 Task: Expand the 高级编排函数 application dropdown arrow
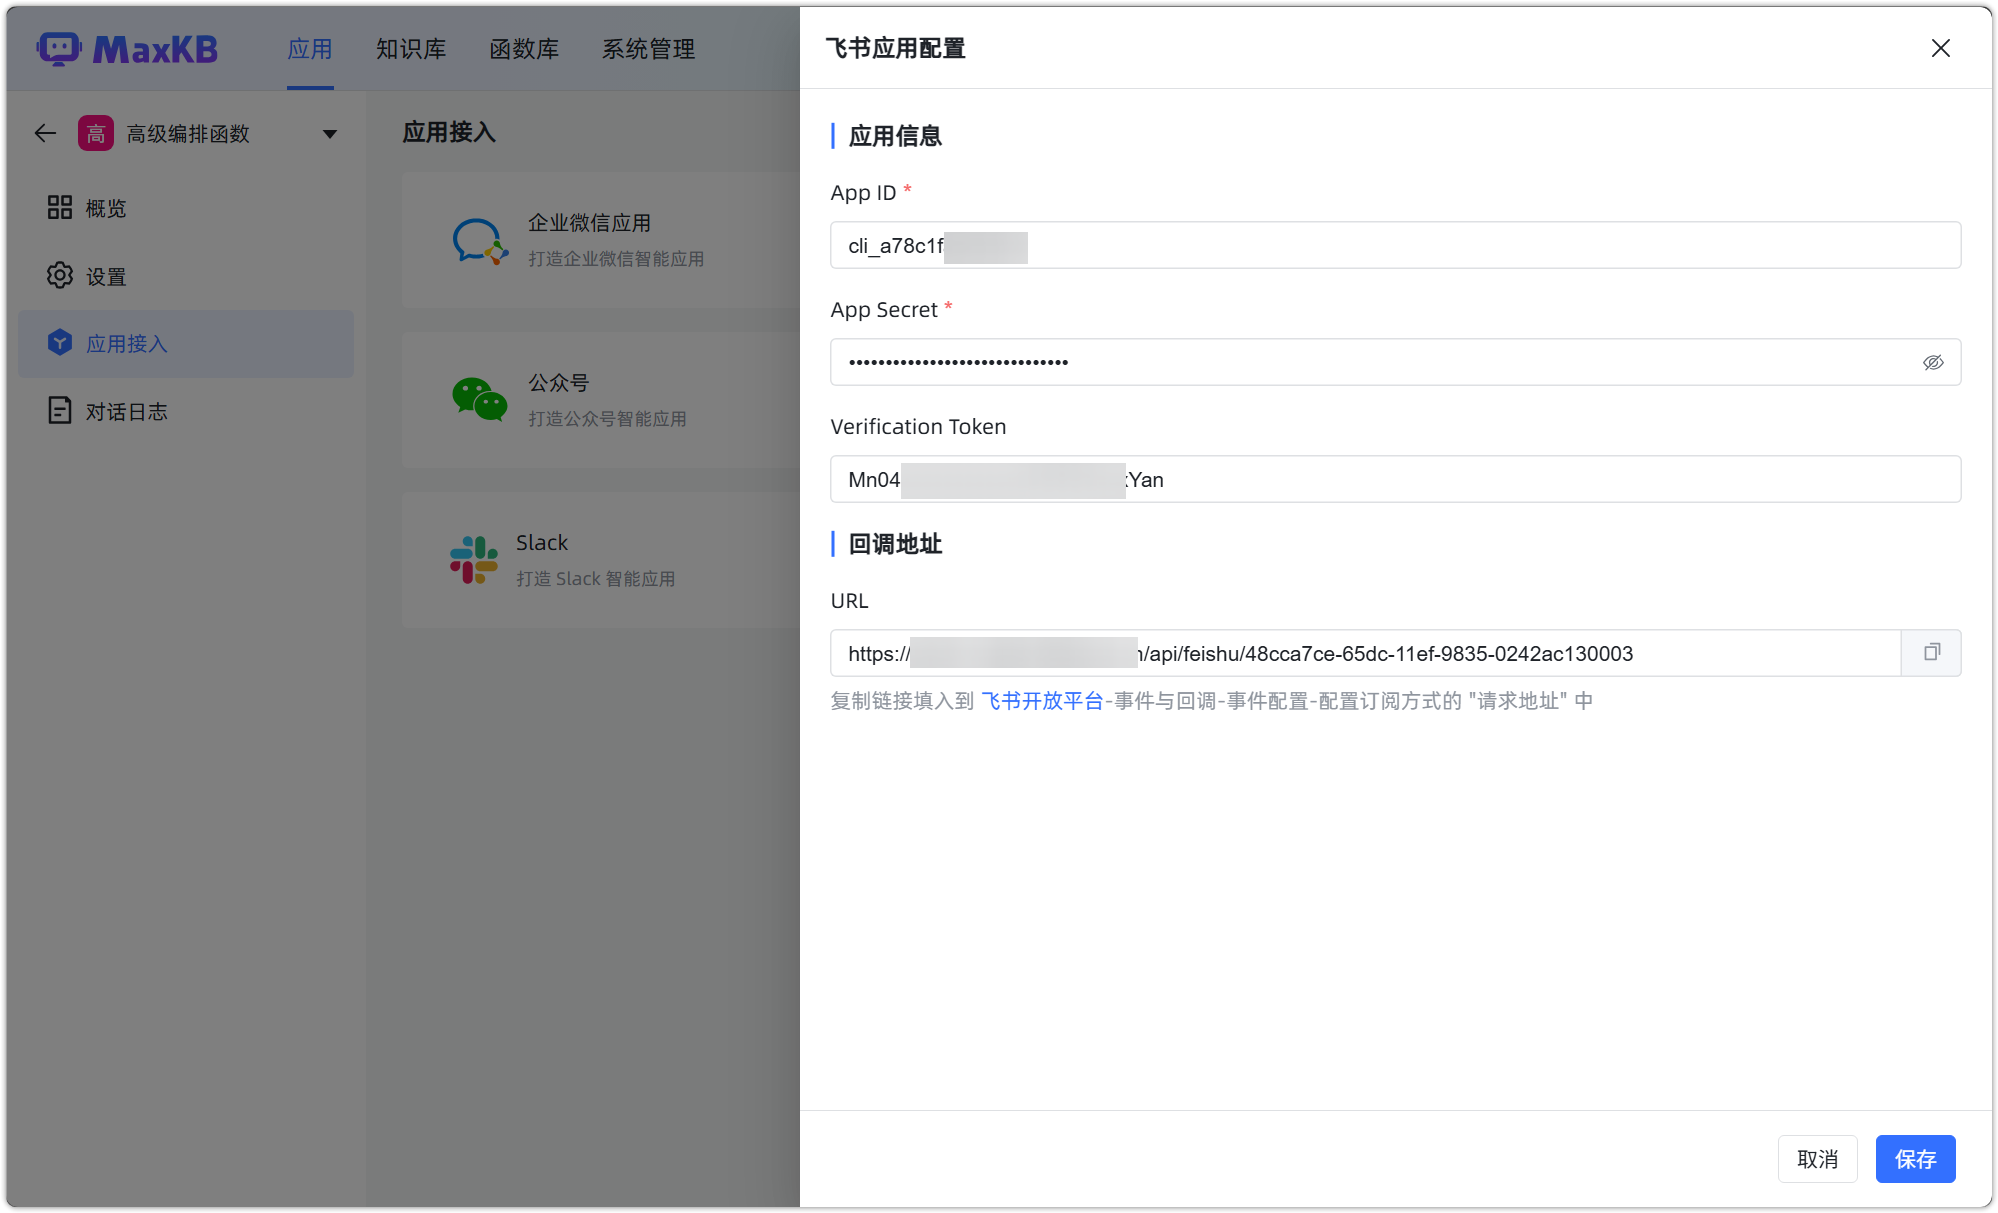(x=329, y=134)
